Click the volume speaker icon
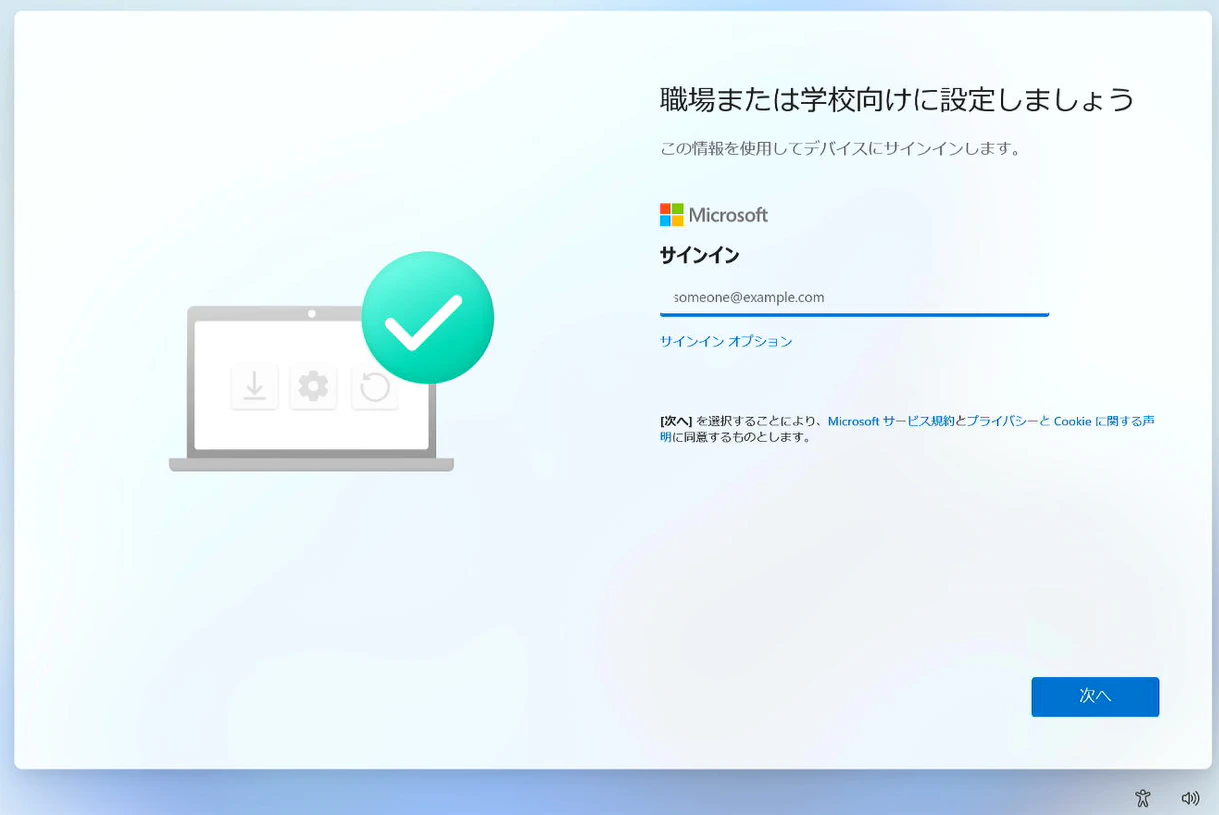 coord(1190,798)
